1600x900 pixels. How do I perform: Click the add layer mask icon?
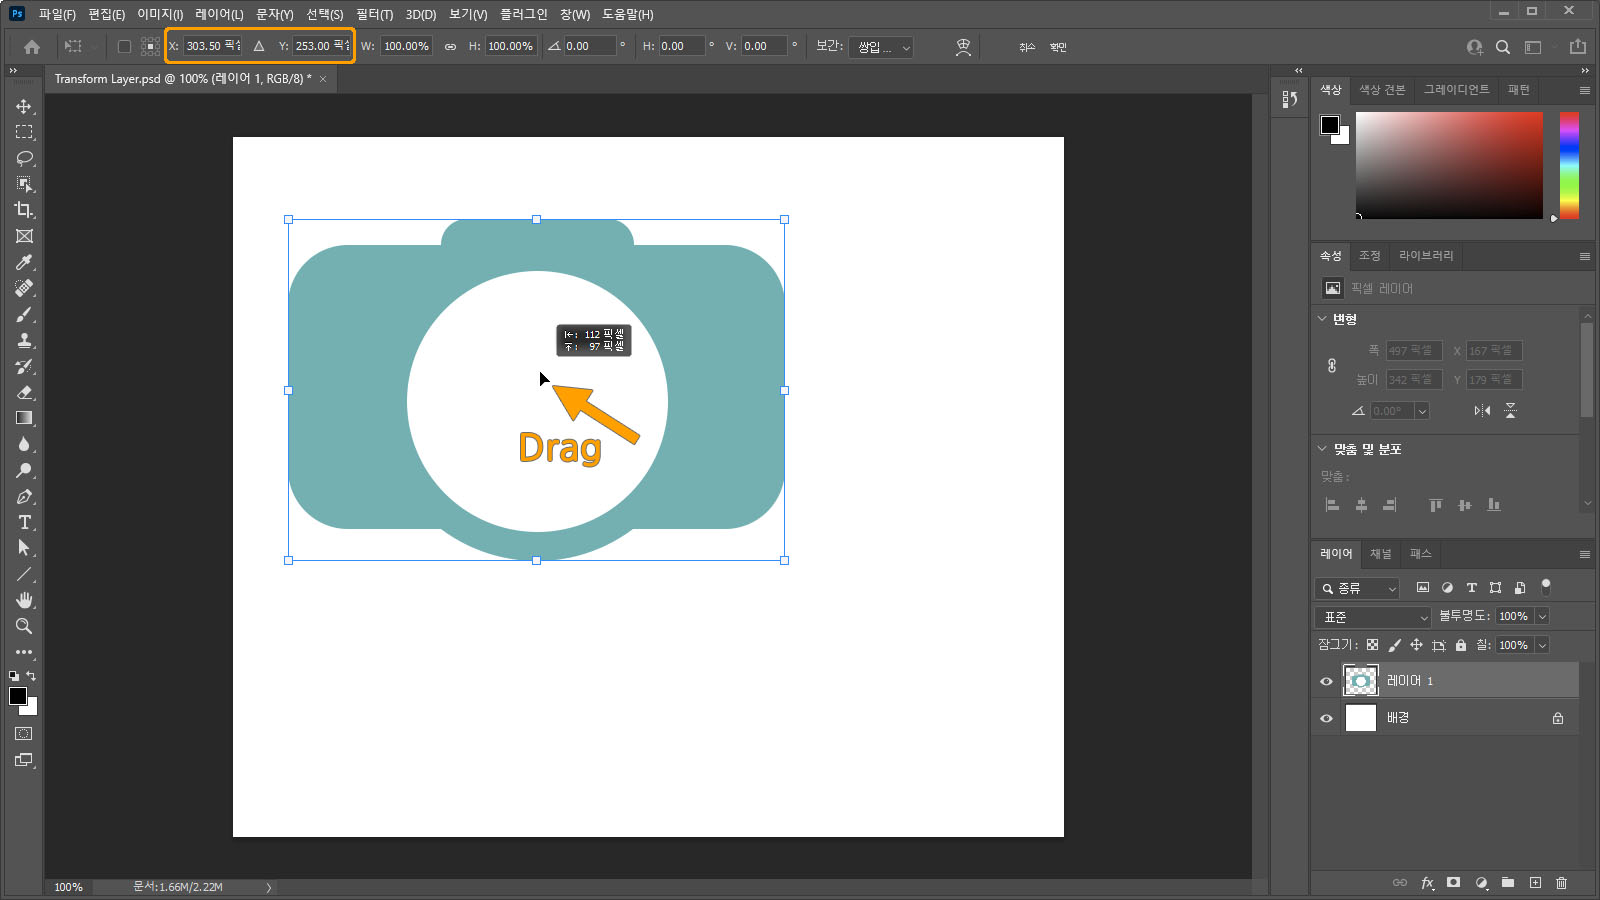pos(1453,883)
